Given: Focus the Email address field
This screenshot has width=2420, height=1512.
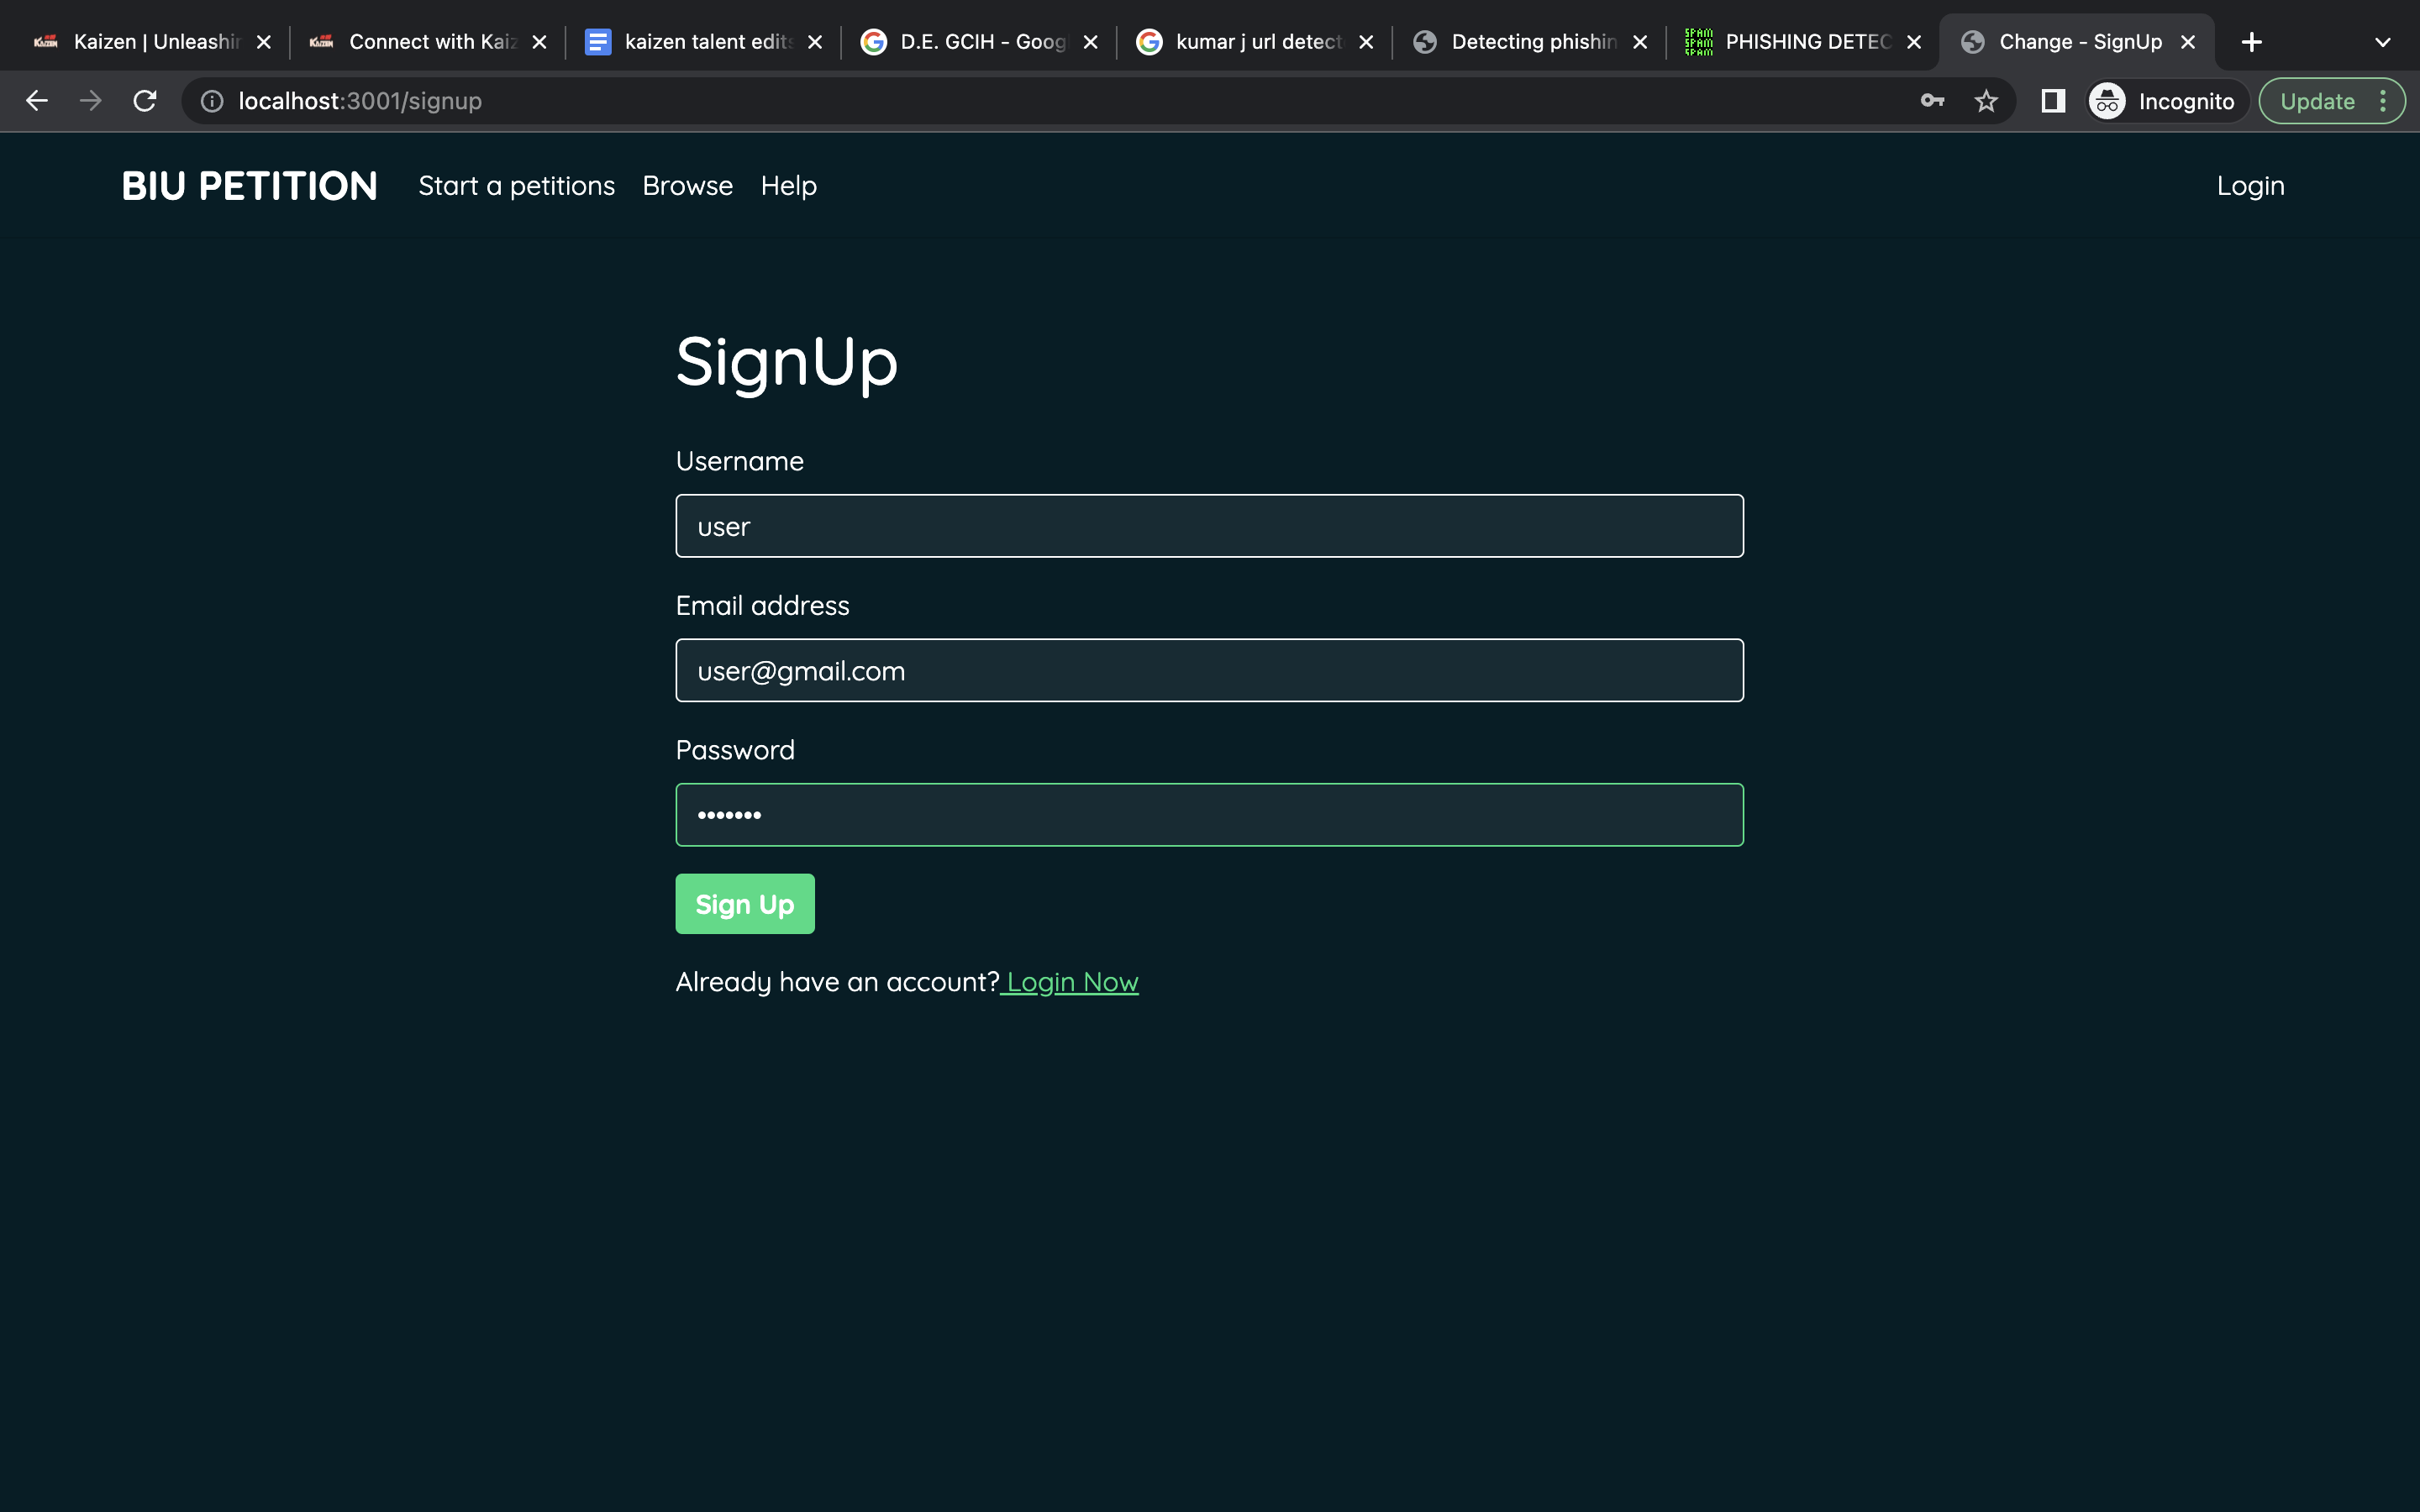Looking at the screenshot, I should 1209,670.
